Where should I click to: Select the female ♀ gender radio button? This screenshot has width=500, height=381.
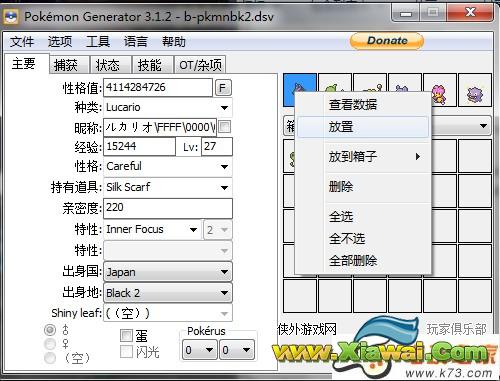click(50, 344)
